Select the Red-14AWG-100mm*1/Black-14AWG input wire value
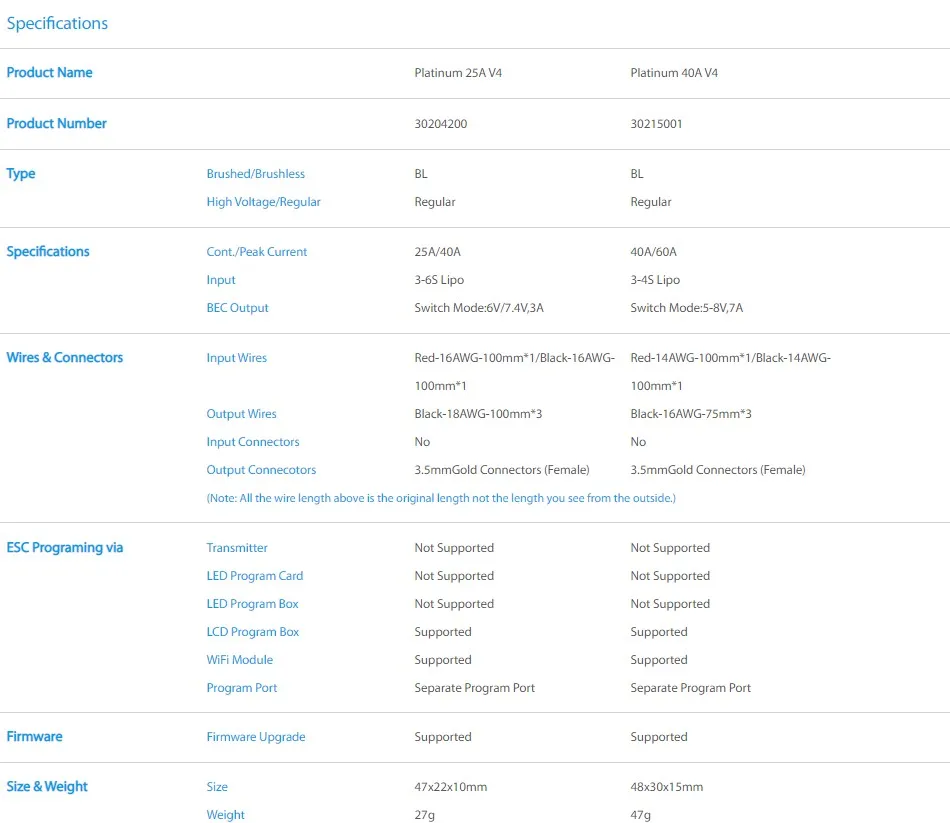The image size is (950, 823). click(x=730, y=372)
